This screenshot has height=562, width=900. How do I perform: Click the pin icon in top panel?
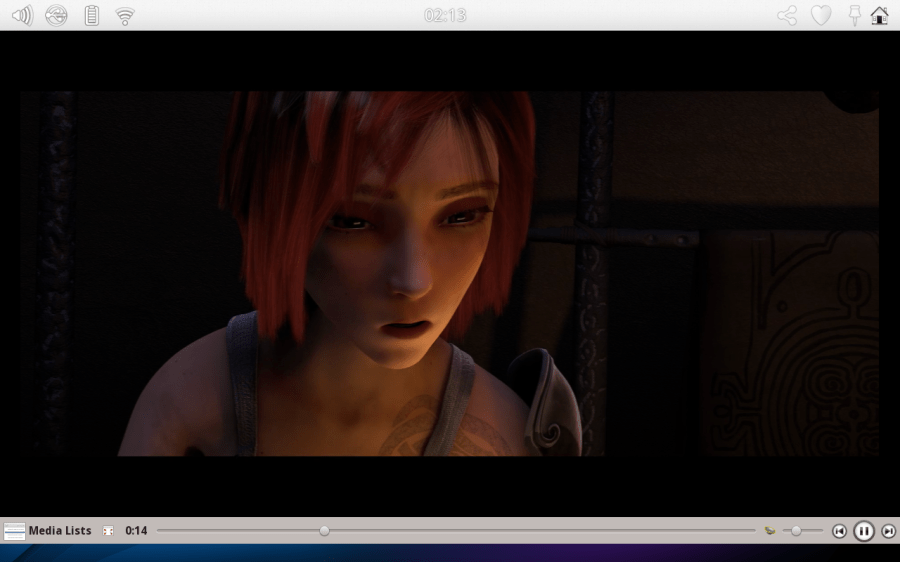coord(854,15)
